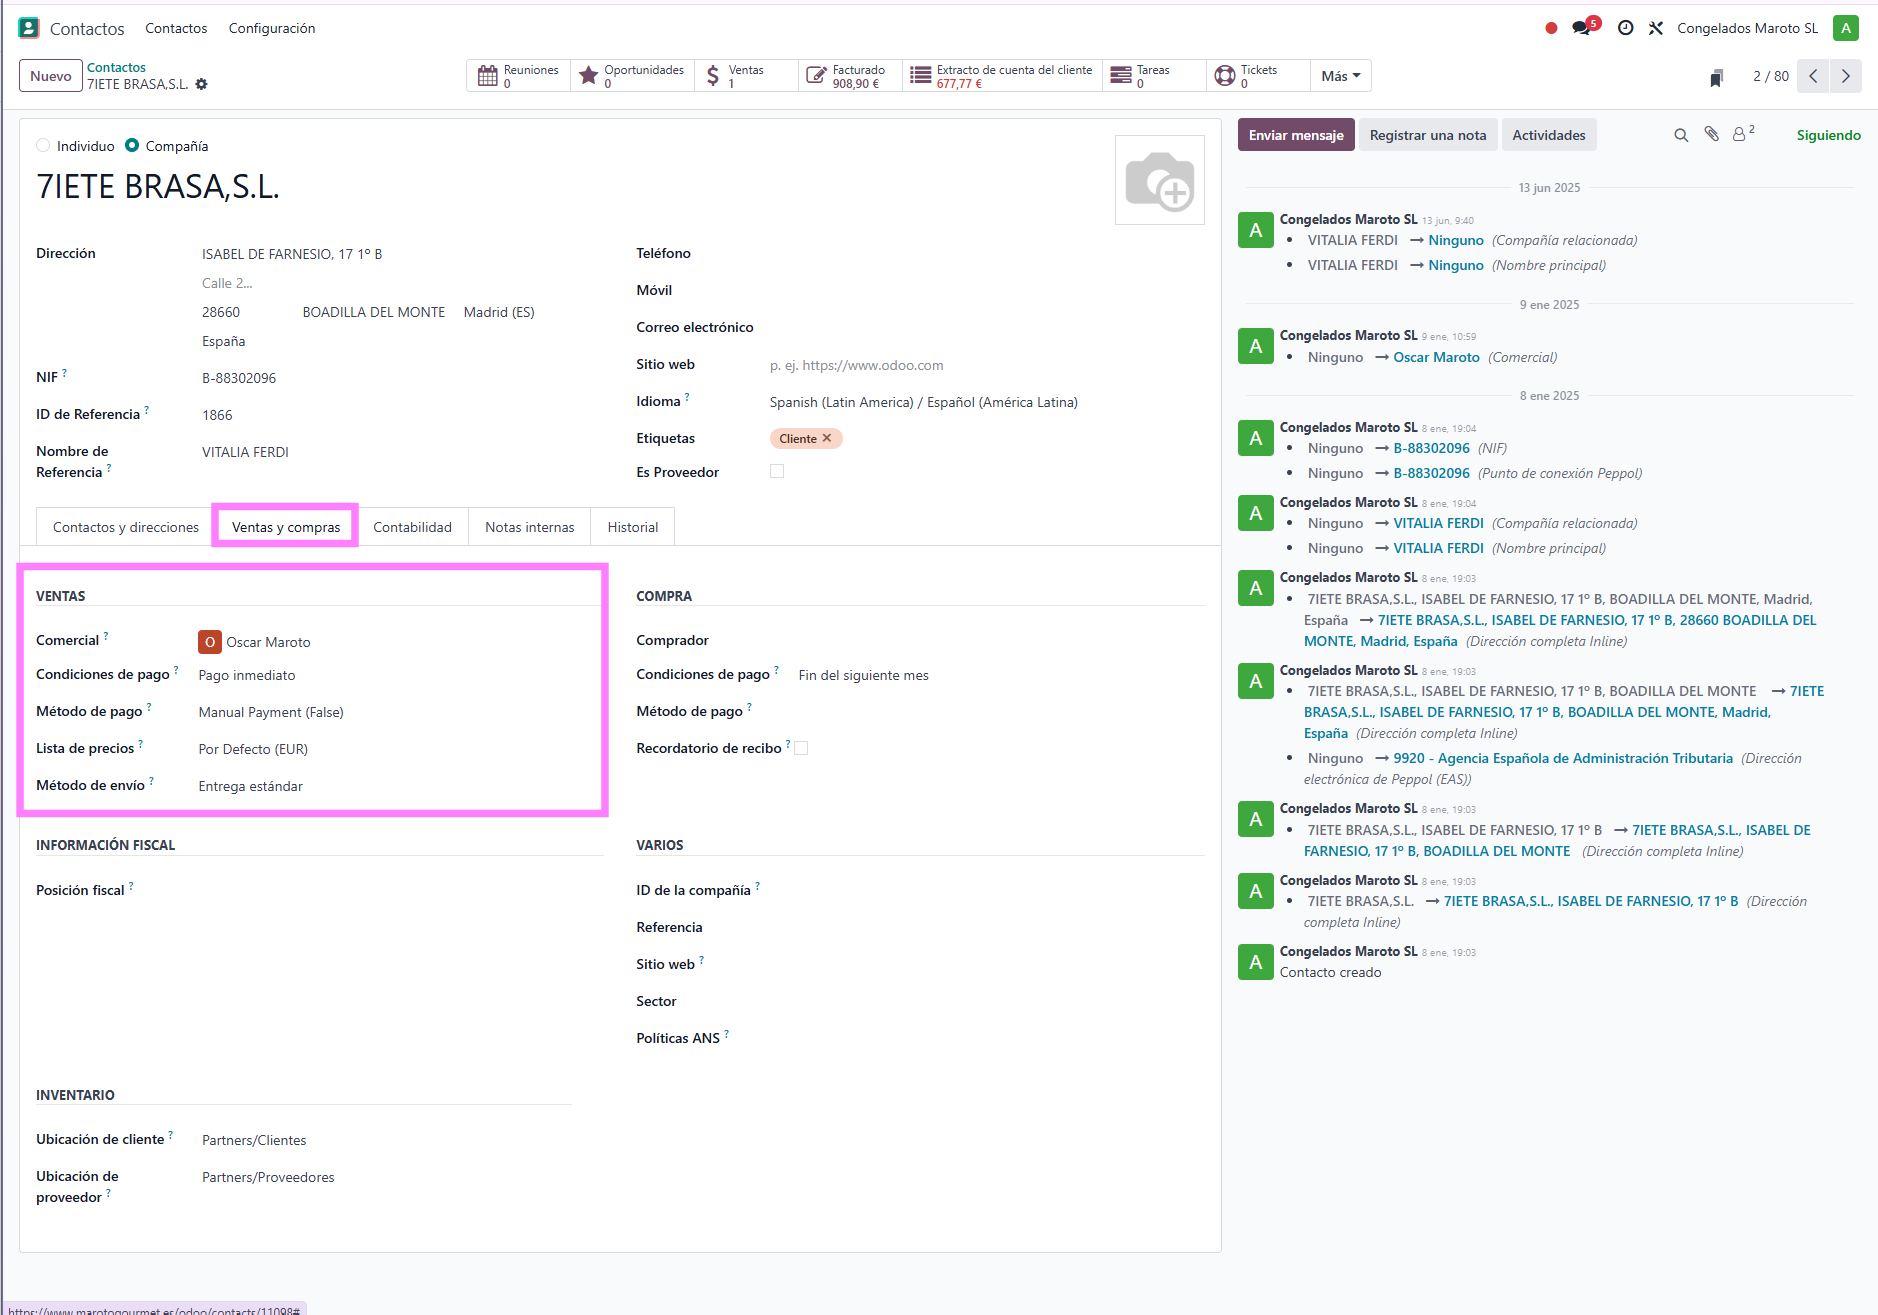Viewport: 1878px width, 1315px height.
Task: Remove the Cliente tag with its X
Action: click(827, 438)
